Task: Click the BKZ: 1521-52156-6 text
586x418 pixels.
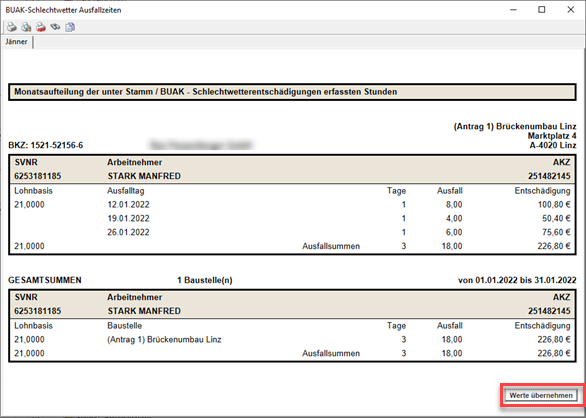Action: click(46, 145)
